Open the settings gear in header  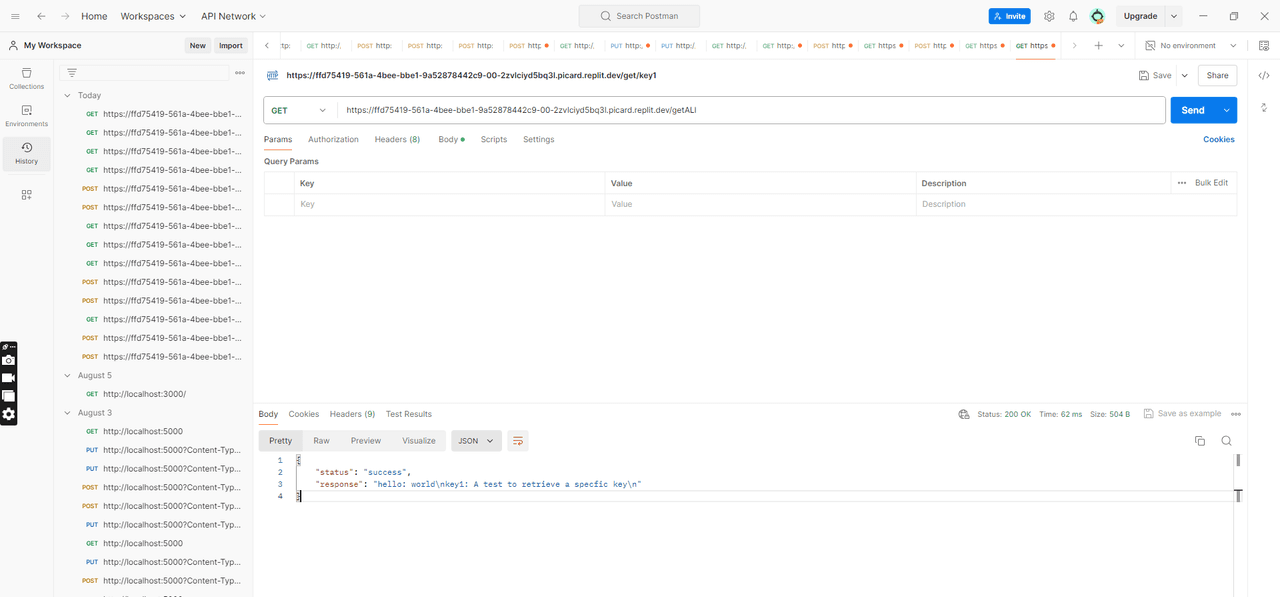(1049, 16)
